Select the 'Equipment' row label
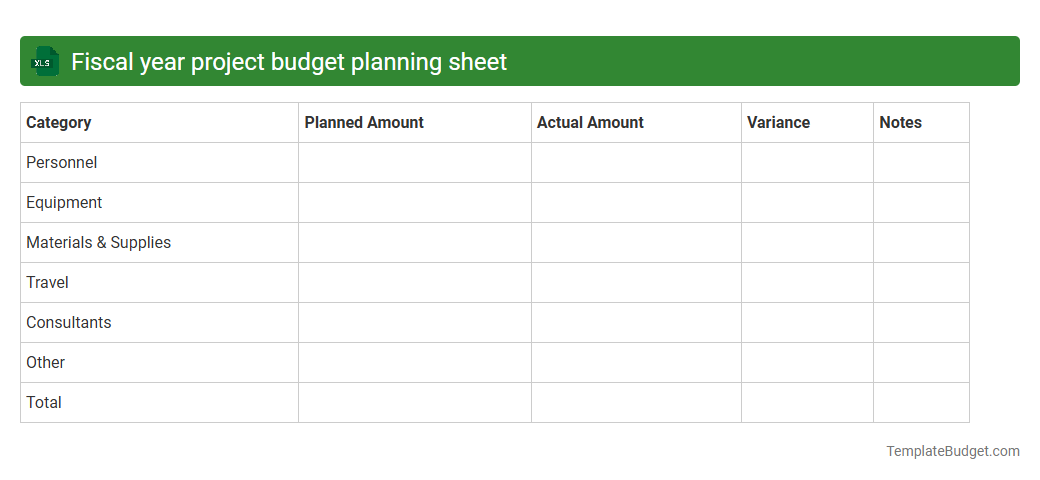This screenshot has width=1040, height=480. point(64,203)
